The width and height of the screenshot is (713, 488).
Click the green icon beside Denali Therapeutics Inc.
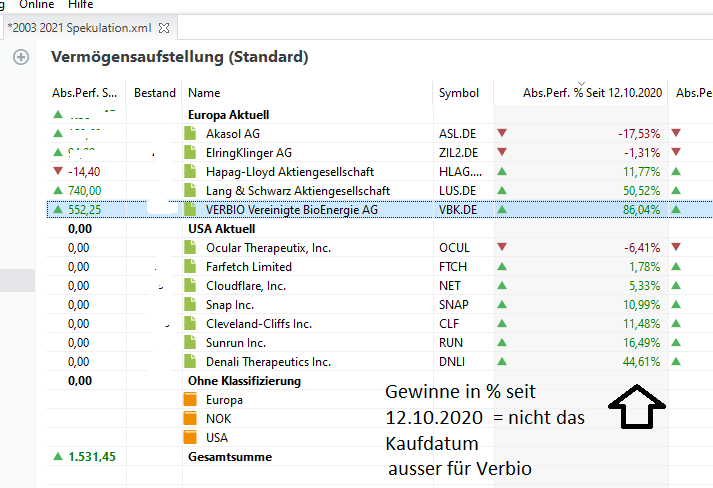pos(192,362)
